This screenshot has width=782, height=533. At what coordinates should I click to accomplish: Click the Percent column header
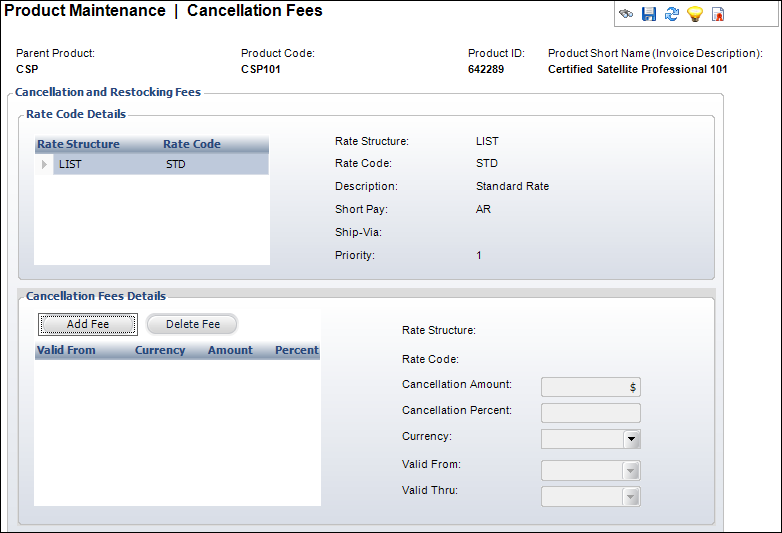(296, 350)
